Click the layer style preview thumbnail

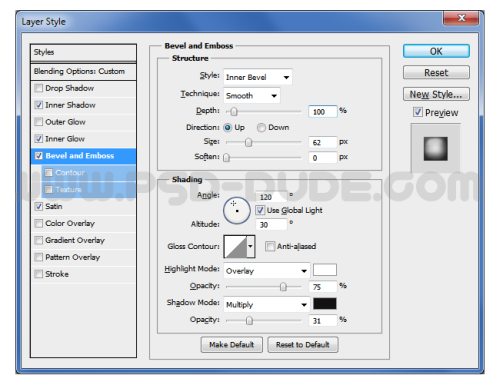point(436,149)
